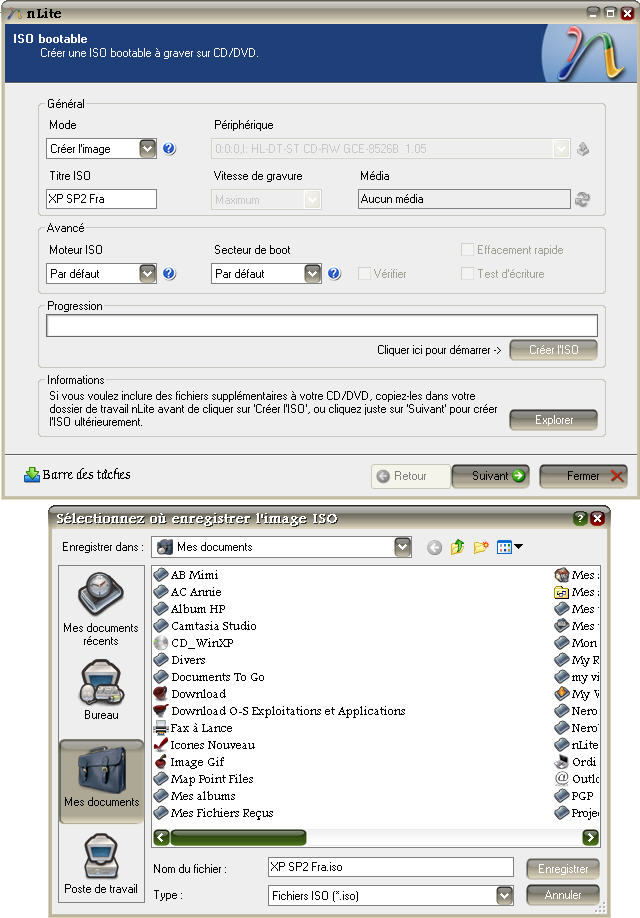Click the Mode help question mark icon

[x=169, y=149]
